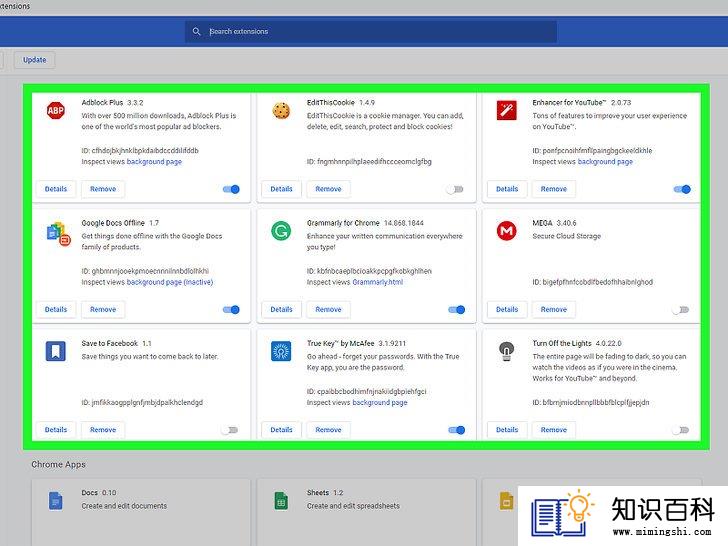The image size is (728, 546).
Task: Remove Grammarly for Chrome extension
Action: 328,309
